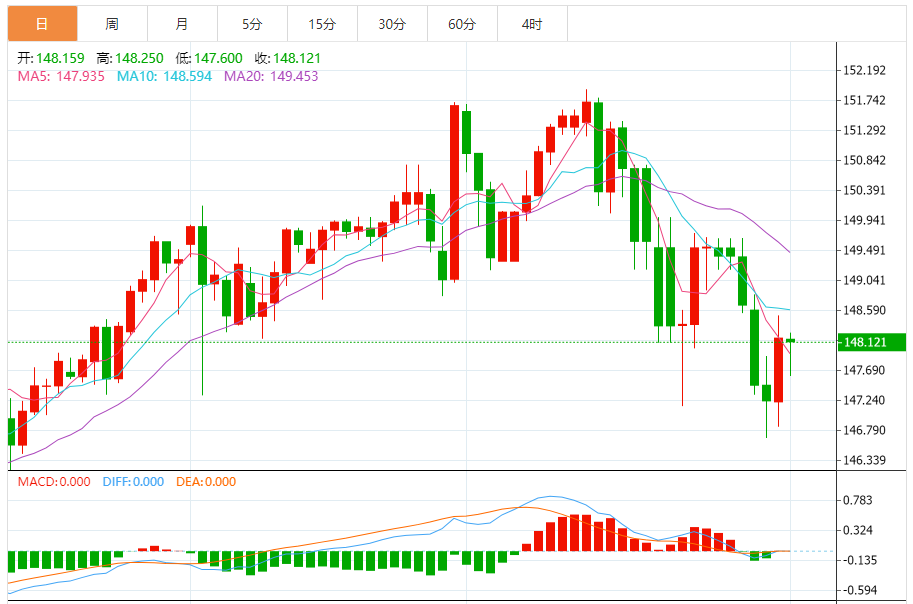Switch to the monthly 月 tab
The height and width of the screenshot is (604, 913).
click(182, 24)
